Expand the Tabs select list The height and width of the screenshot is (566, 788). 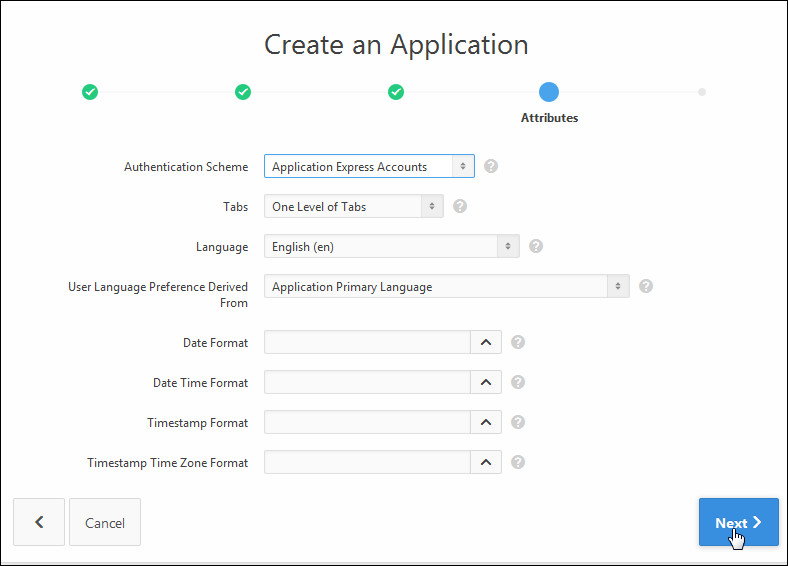(x=354, y=207)
